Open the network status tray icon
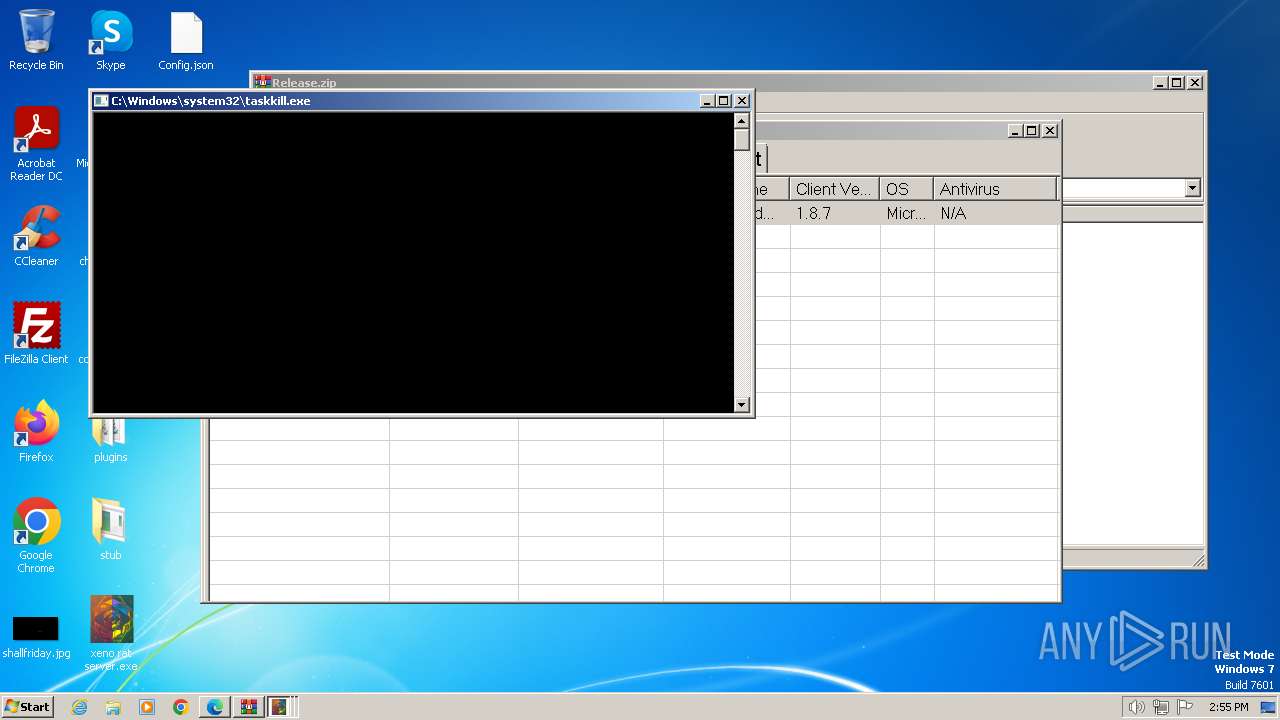 tap(1161, 707)
